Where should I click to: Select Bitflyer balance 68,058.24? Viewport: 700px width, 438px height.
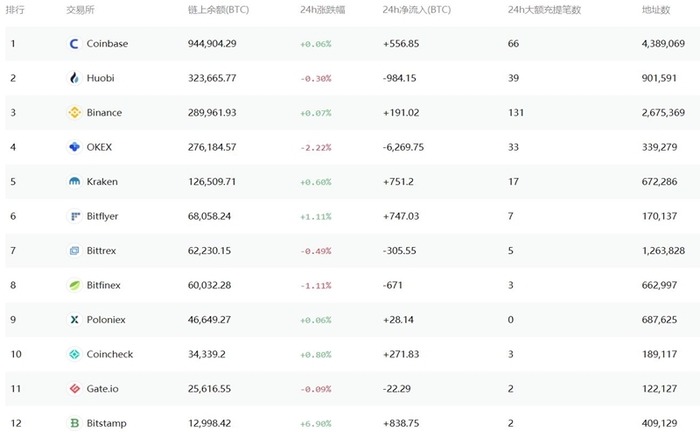[x=209, y=216]
